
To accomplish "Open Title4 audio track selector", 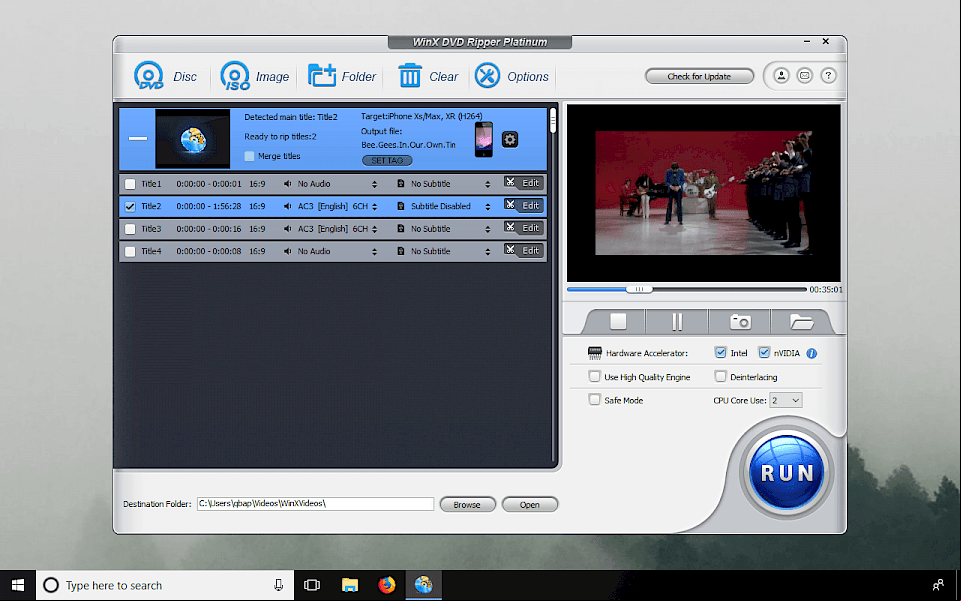I will click(374, 251).
